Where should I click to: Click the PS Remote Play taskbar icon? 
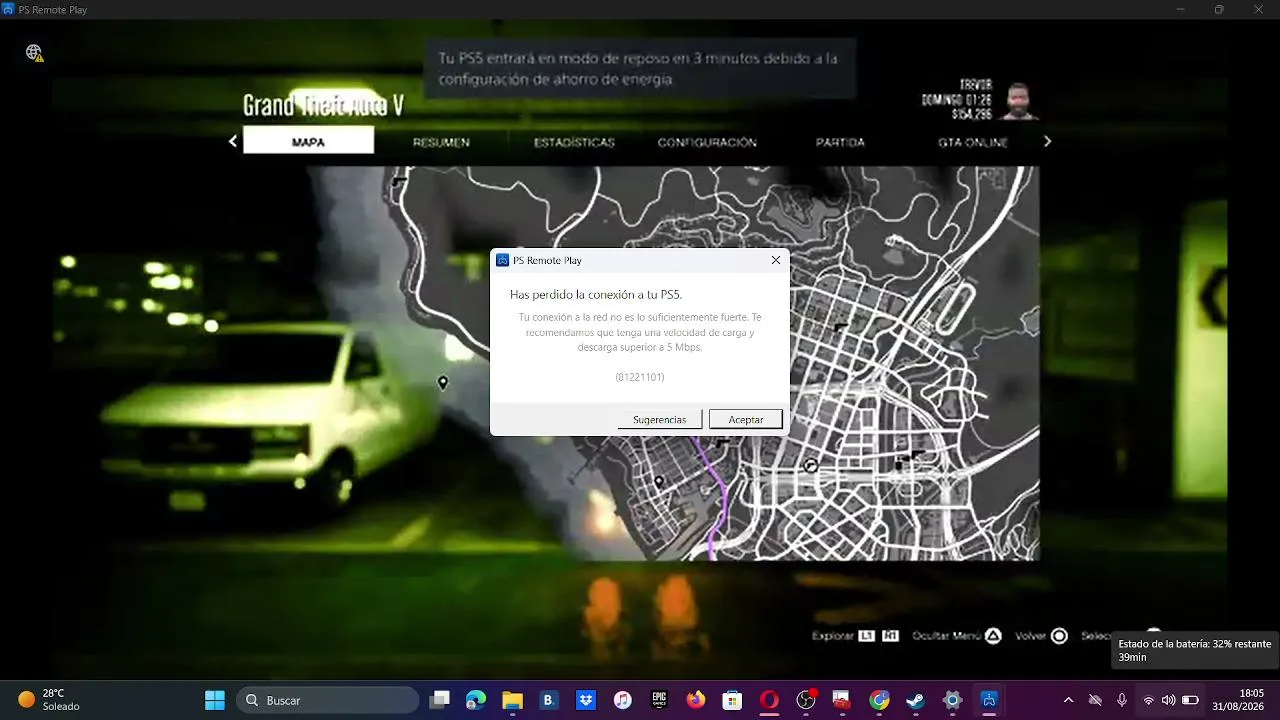coord(989,700)
